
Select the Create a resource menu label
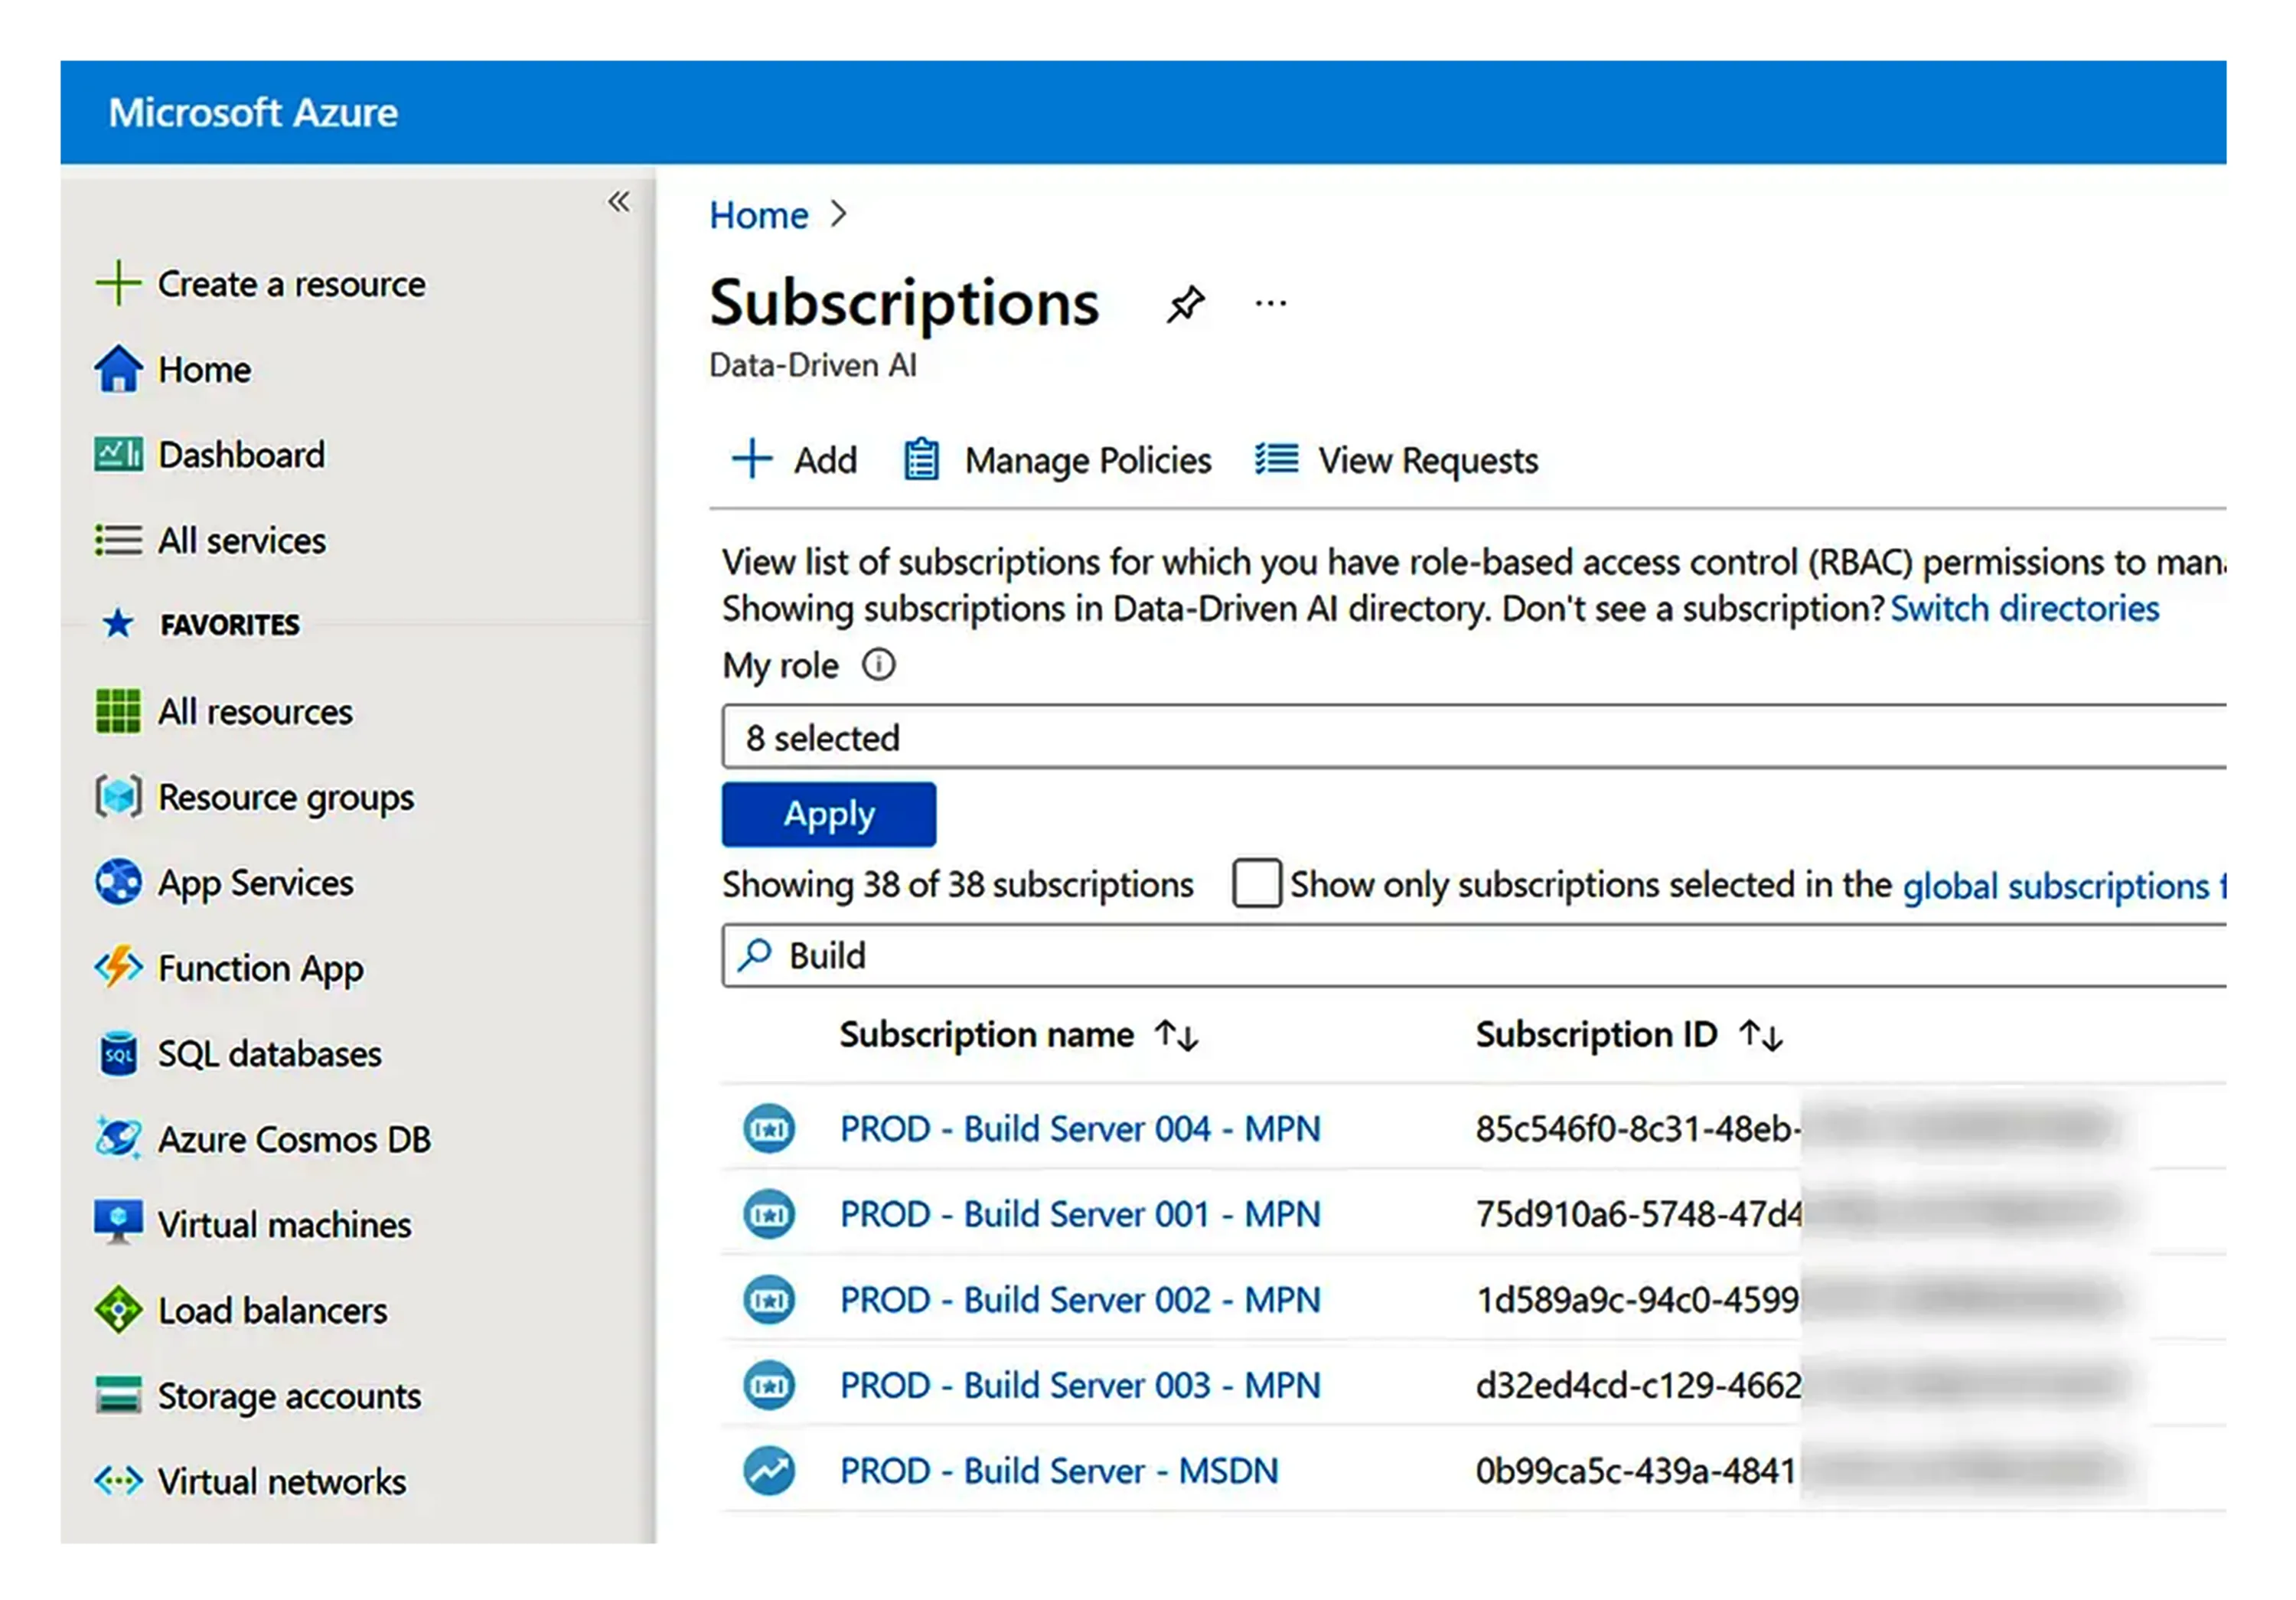coord(292,284)
